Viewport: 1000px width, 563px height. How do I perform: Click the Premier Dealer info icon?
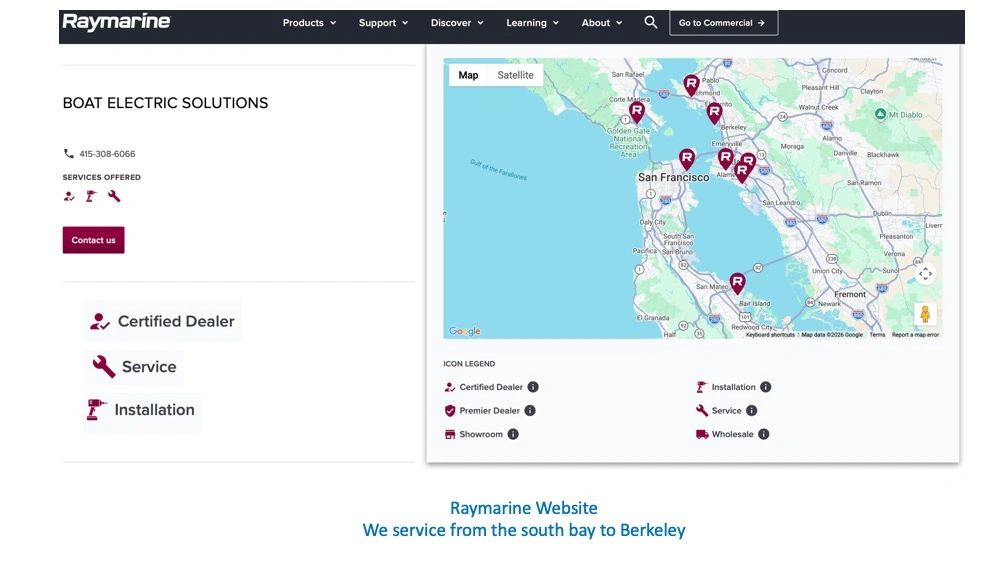click(530, 410)
